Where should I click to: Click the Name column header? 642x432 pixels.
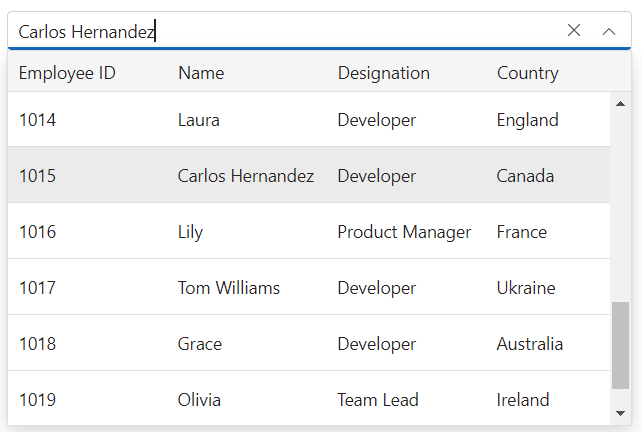tap(201, 73)
